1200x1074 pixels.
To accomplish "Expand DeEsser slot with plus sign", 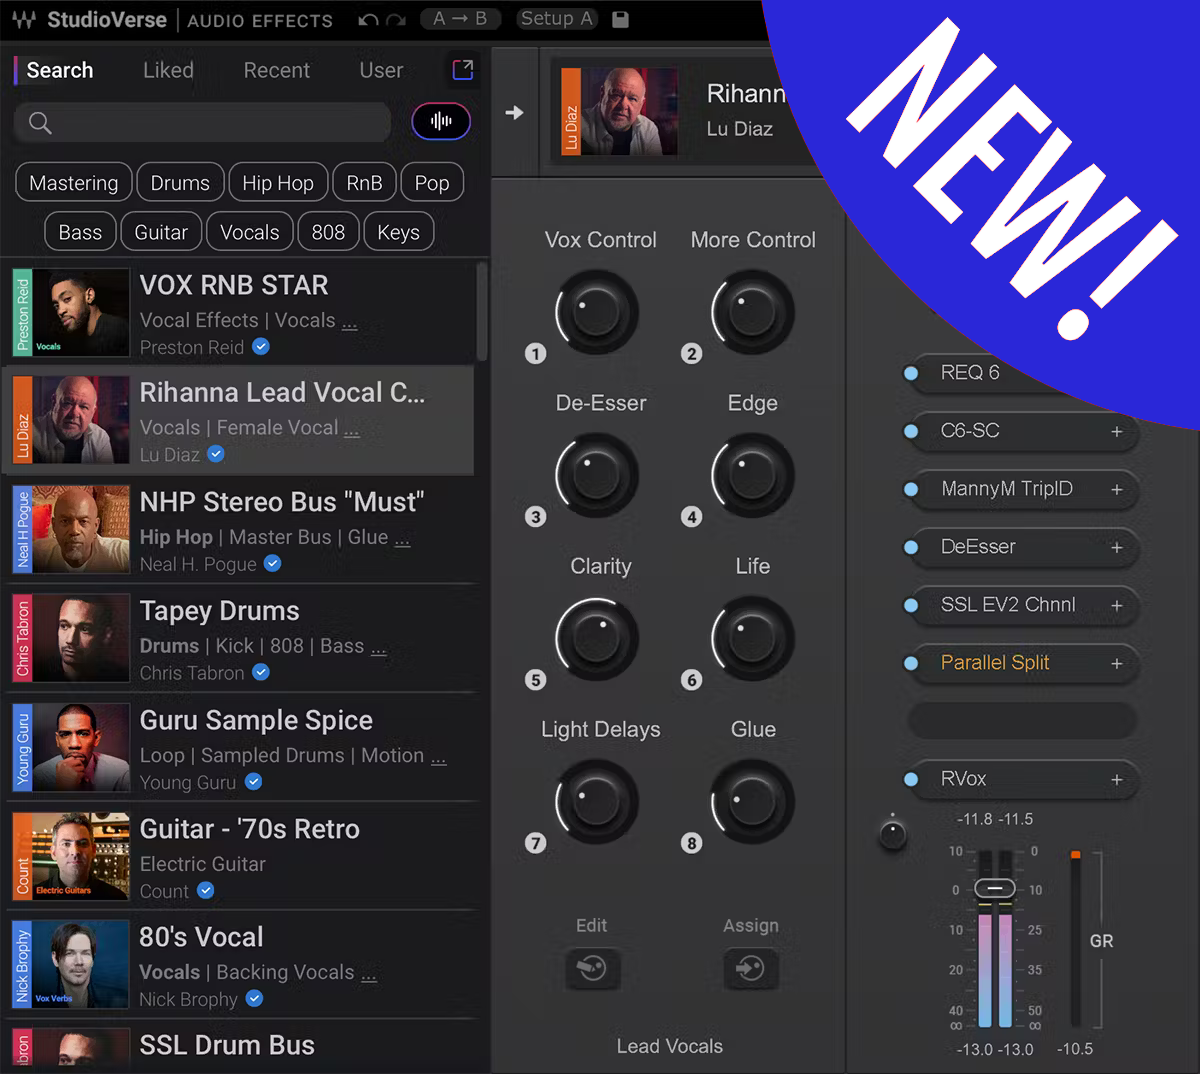I will 1117,547.
